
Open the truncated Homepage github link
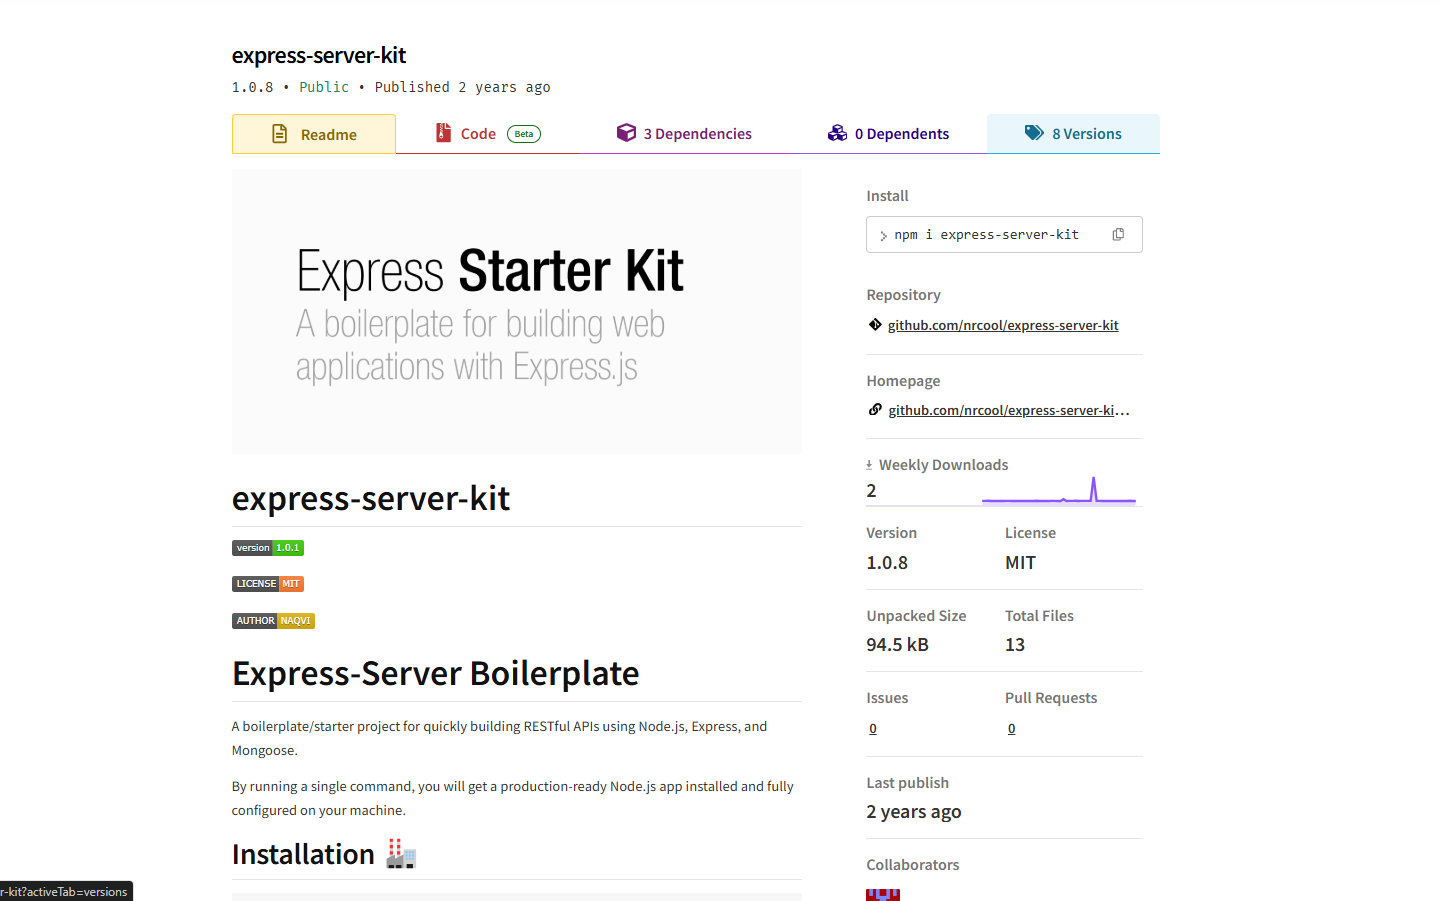[x=1009, y=411]
